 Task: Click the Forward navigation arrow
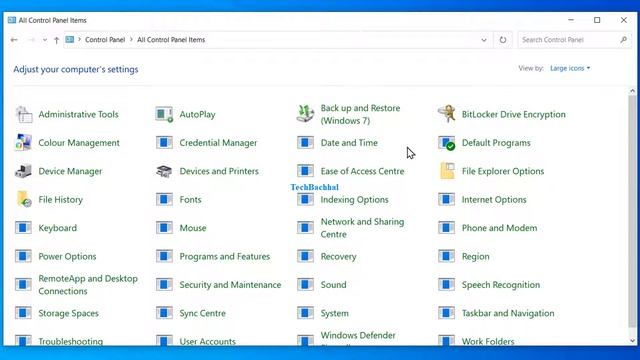(31, 40)
